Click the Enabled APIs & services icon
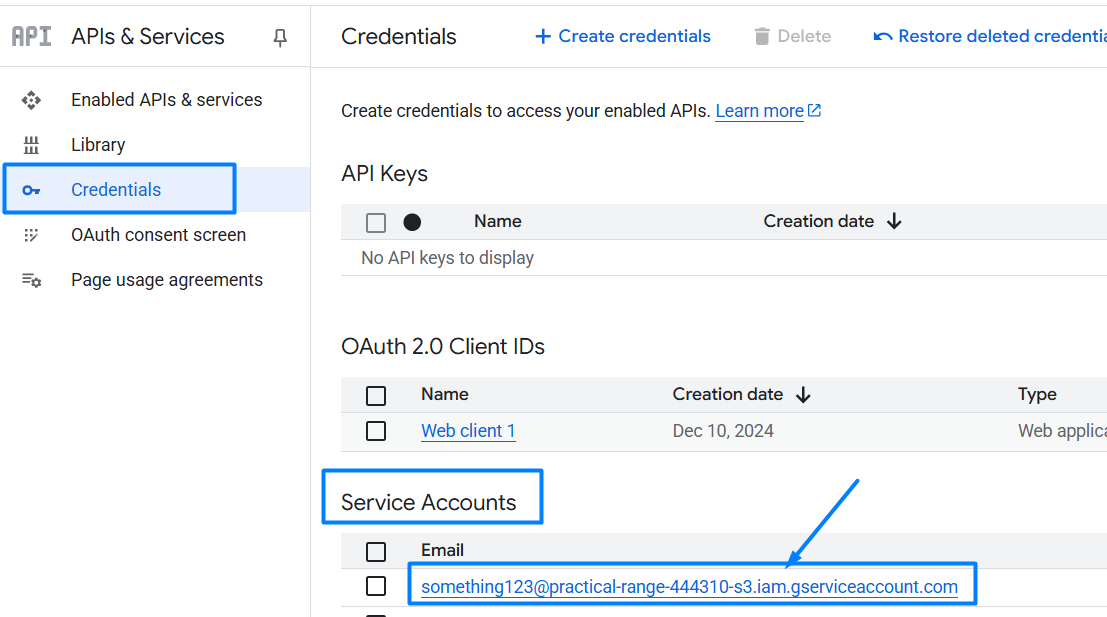The height and width of the screenshot is (617, 1107). 31,100
